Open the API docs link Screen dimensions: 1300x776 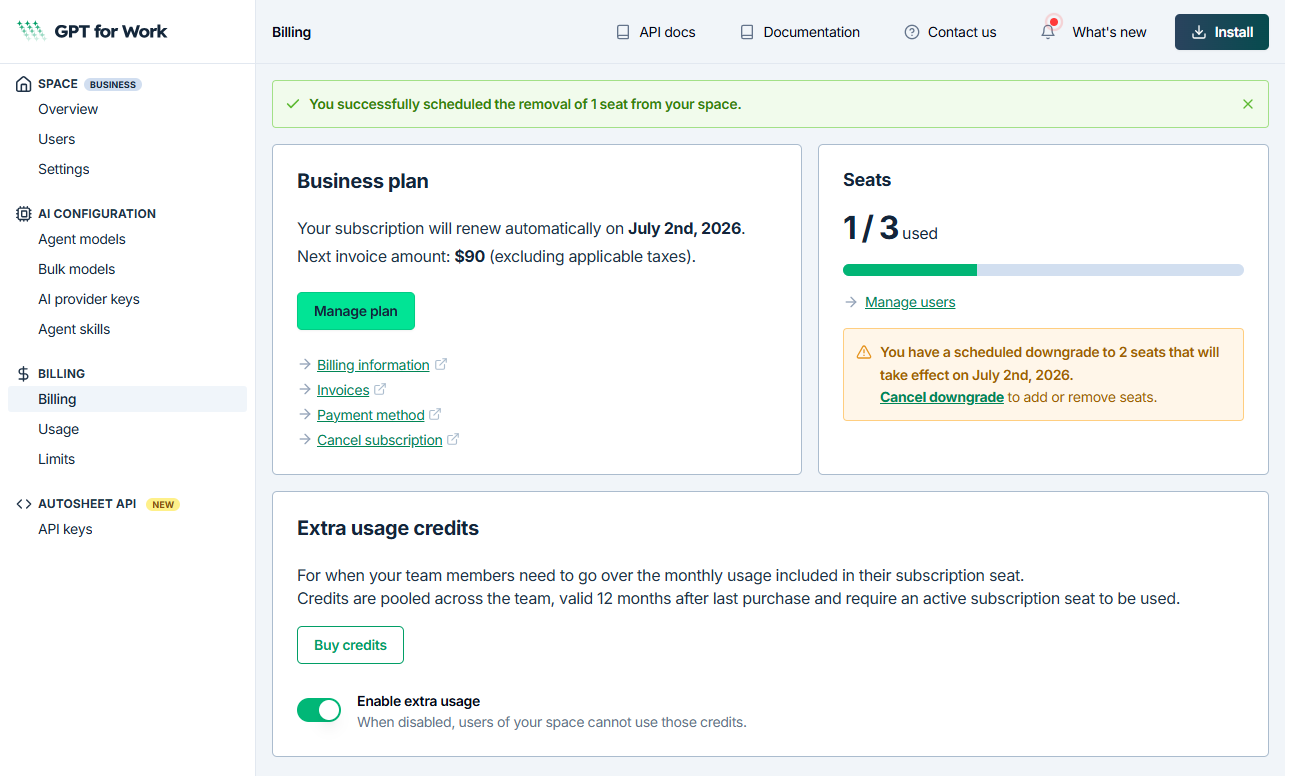point(655,32)
